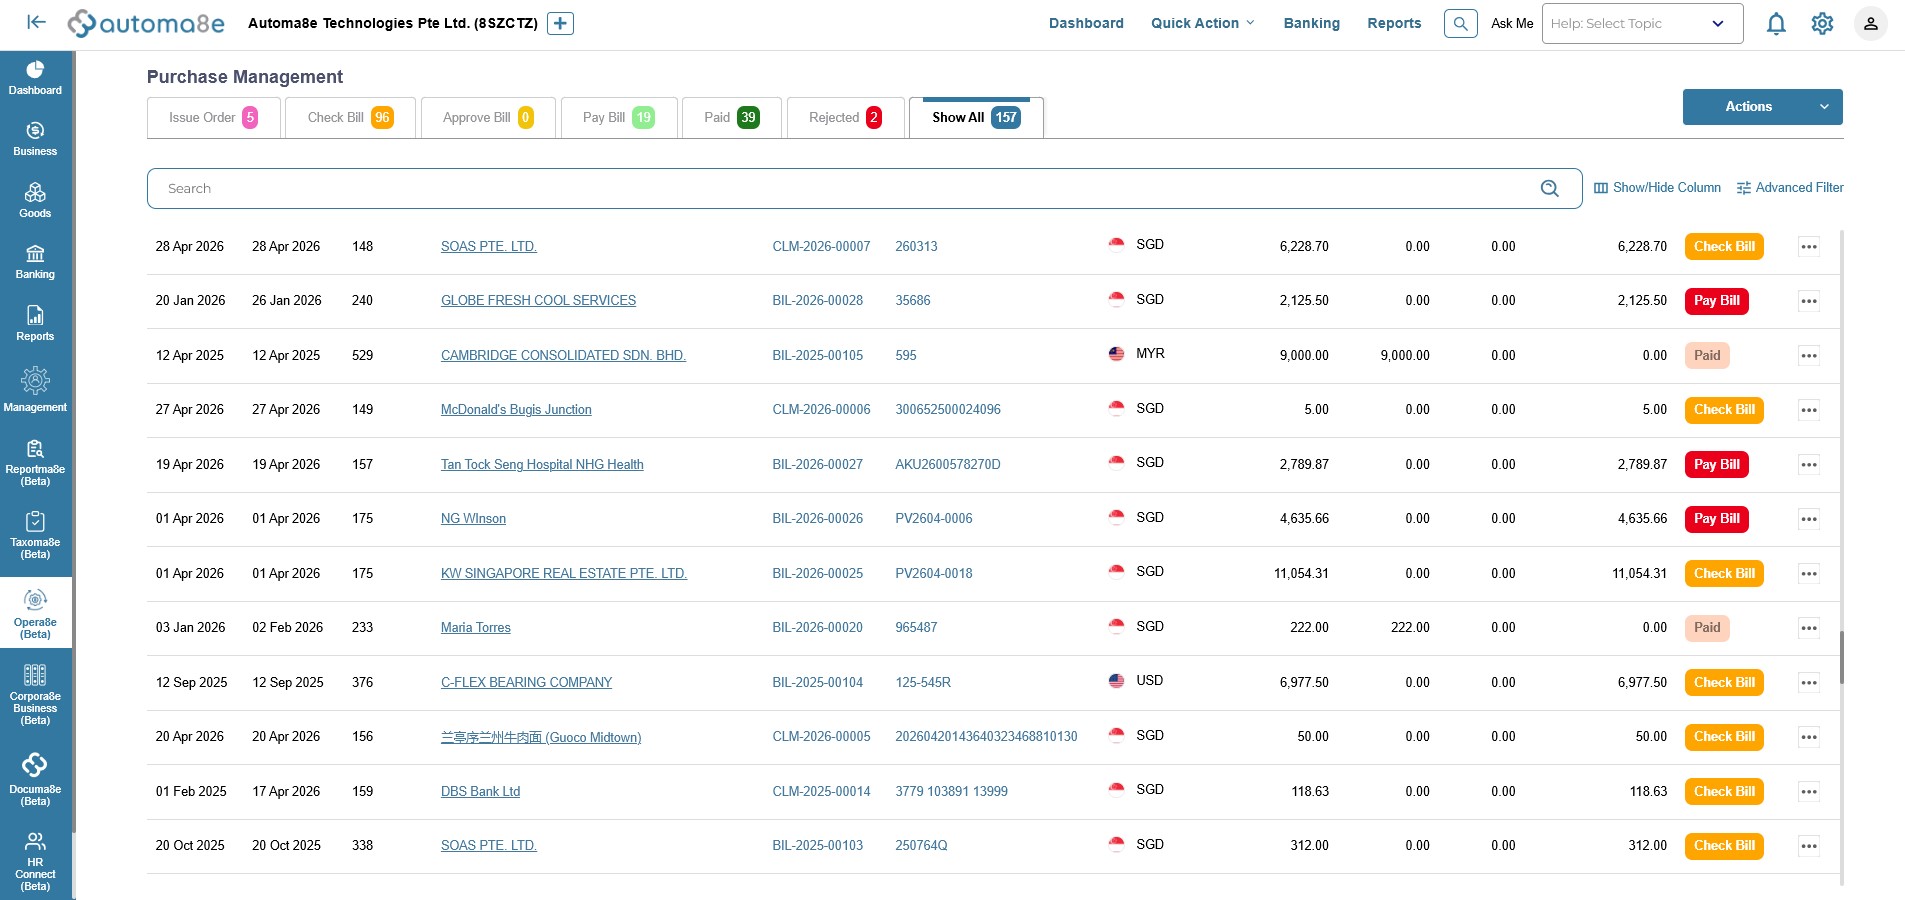The image size is (1905, 900).
Task: Open more options for McDonald's Bugis row
Action: pos(1808,410)
